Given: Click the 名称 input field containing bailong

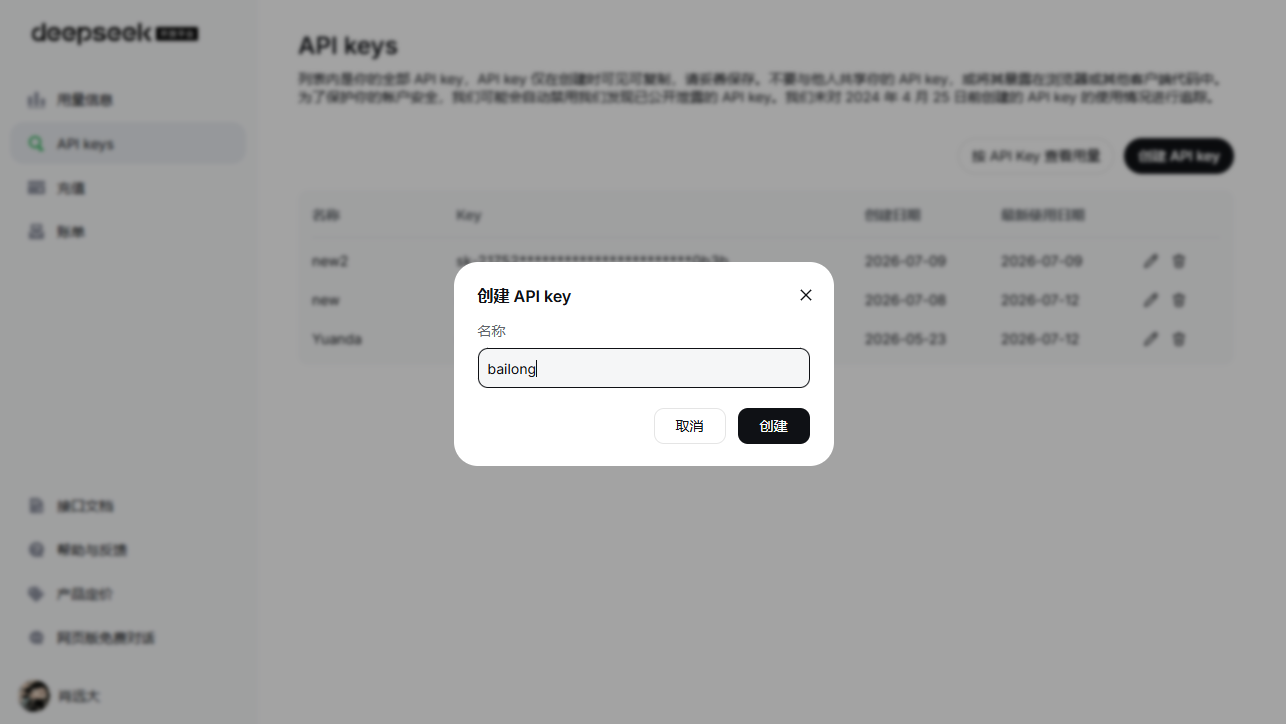Looking at the screenshot, I should coord(644,368).
